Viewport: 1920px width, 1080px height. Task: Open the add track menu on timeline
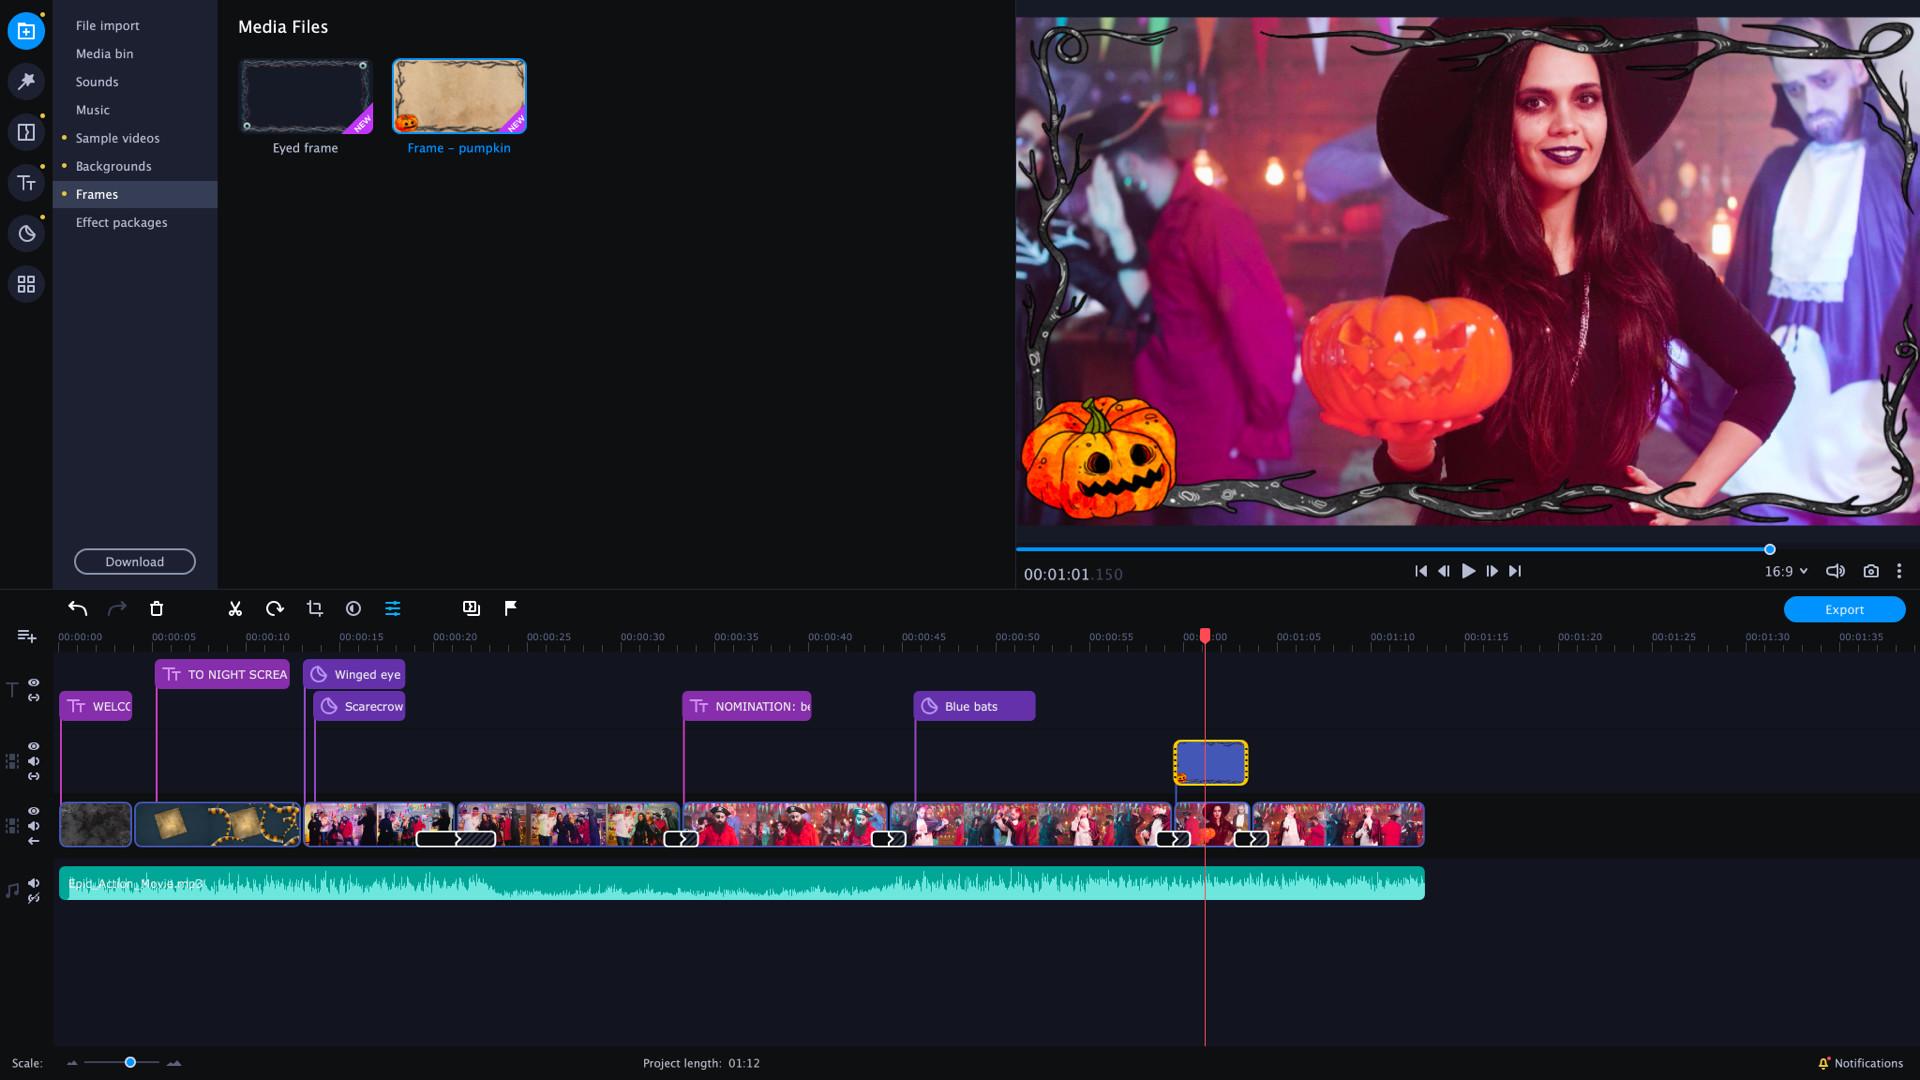point(23,637)
